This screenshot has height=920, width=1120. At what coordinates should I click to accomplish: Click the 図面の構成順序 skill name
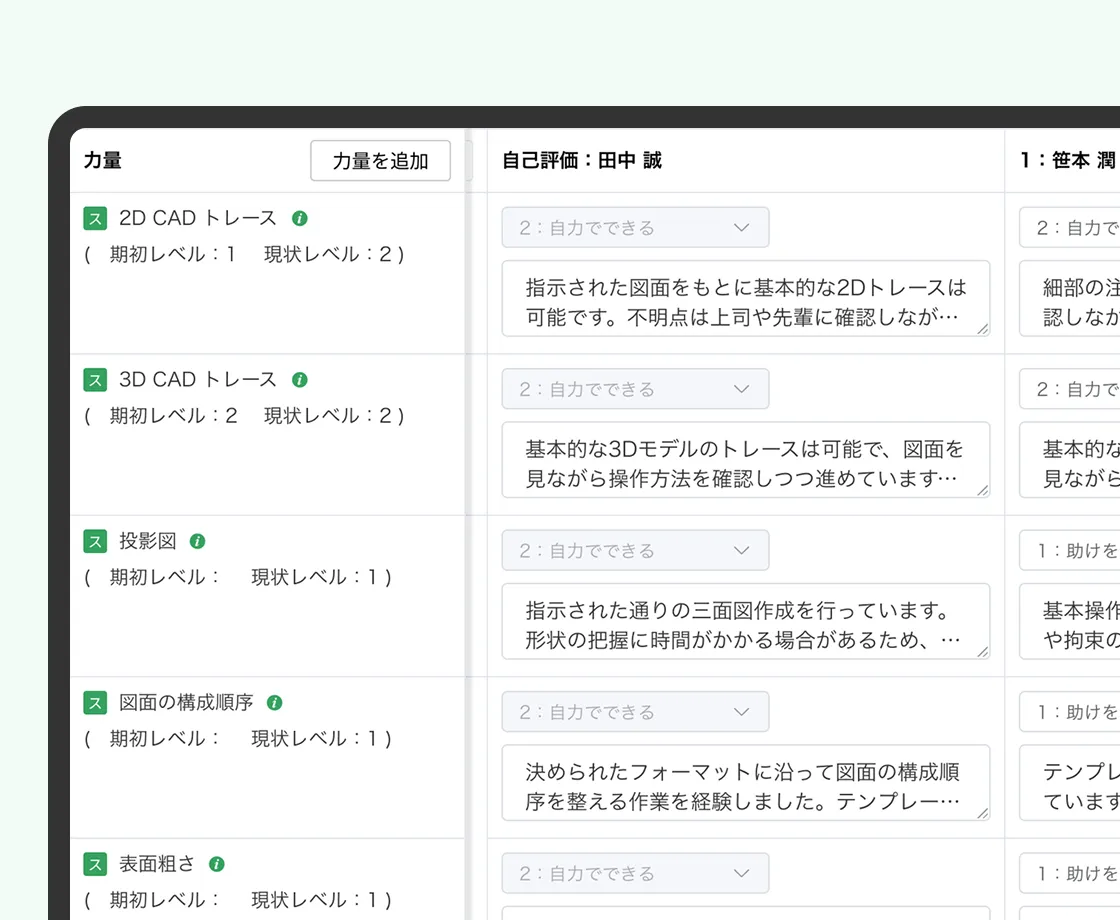tap(186, 703)
